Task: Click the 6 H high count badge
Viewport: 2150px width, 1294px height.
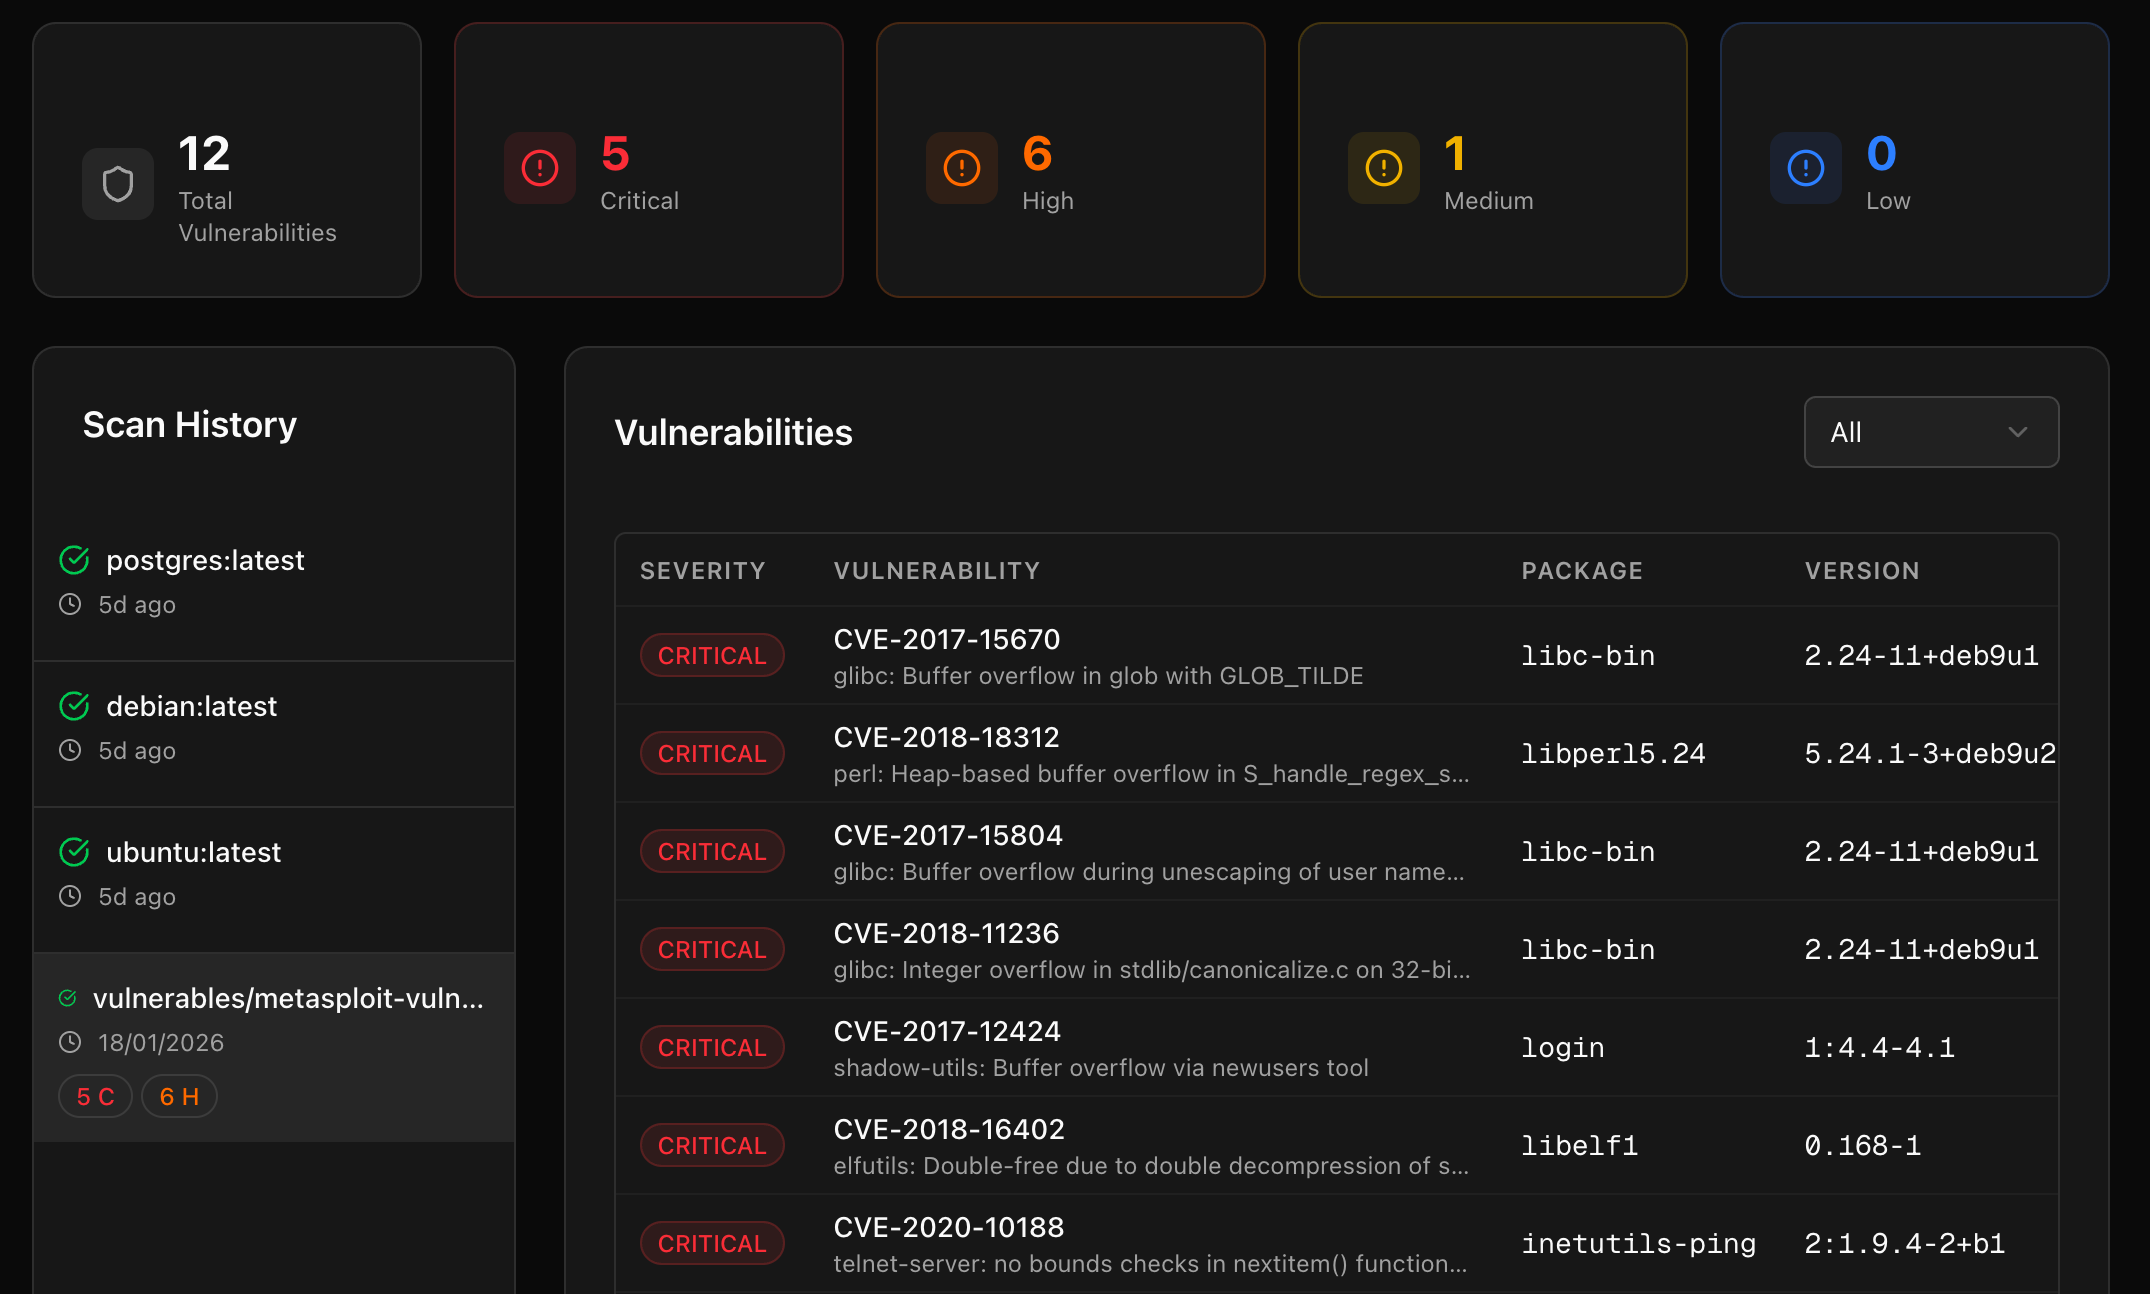Action: (179, 1096)
